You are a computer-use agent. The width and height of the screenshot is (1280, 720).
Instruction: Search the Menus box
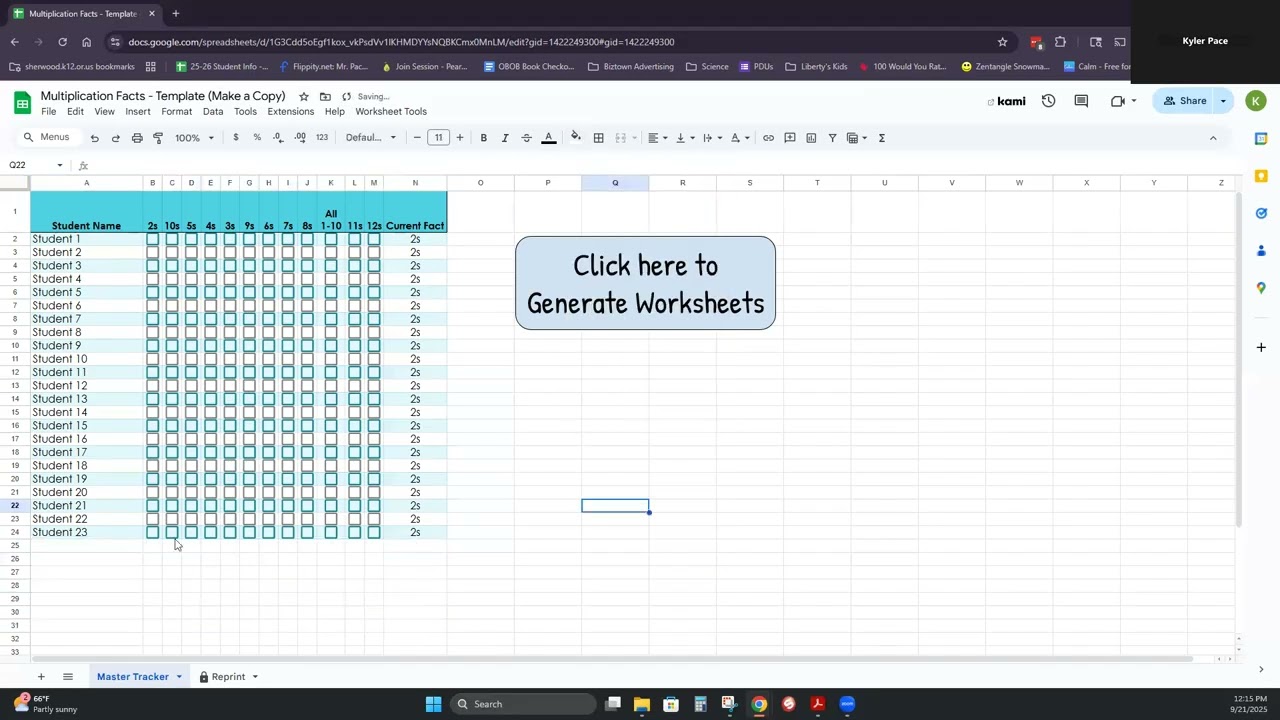(x=47, y=138)
